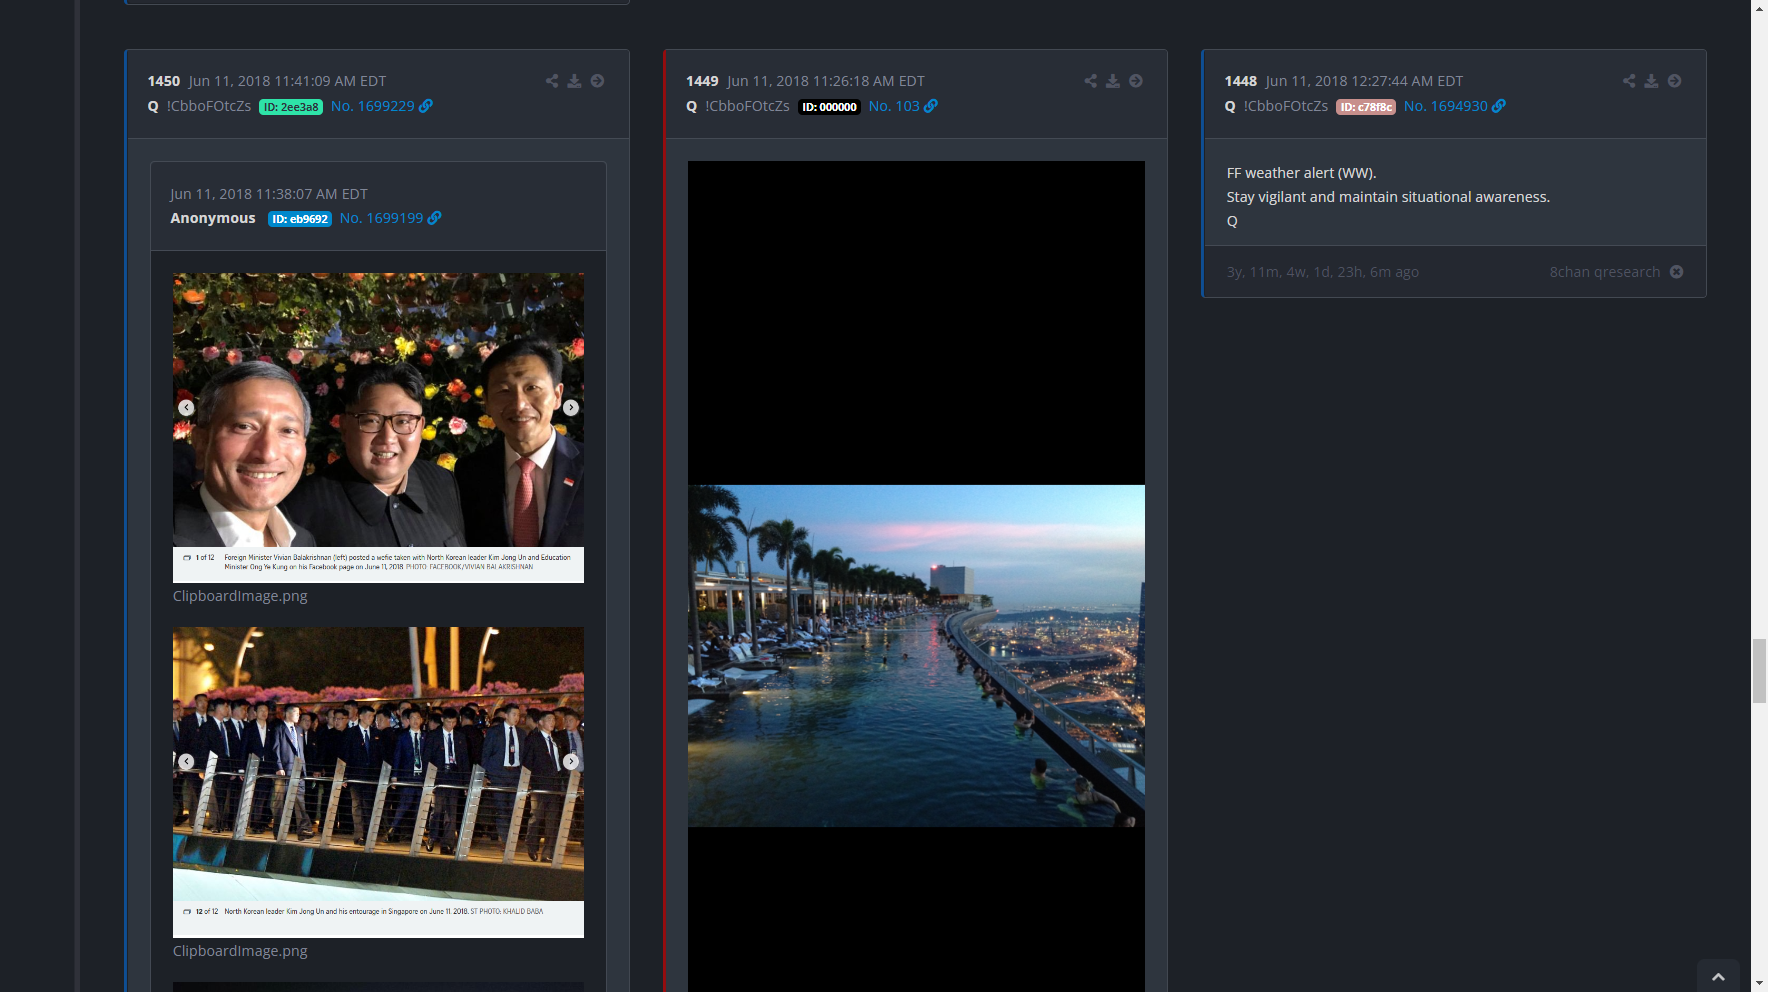The height and width of the screenshot is (992, 1768).
Task: Click first ClipboardImage.png filename
Action: [x=240, y=596]
